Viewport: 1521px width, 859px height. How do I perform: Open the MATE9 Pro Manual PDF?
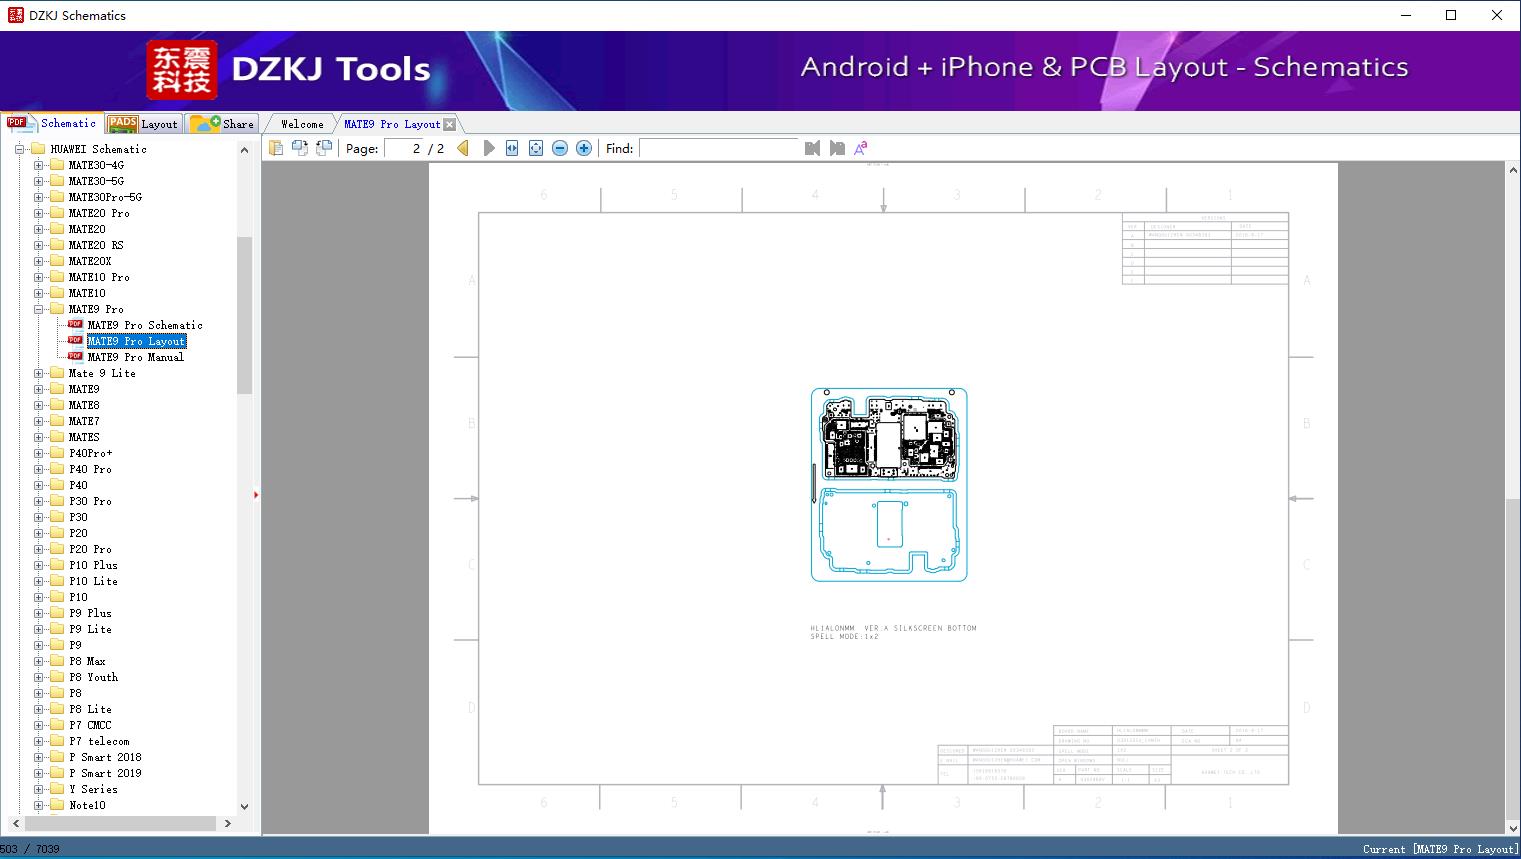136,357
